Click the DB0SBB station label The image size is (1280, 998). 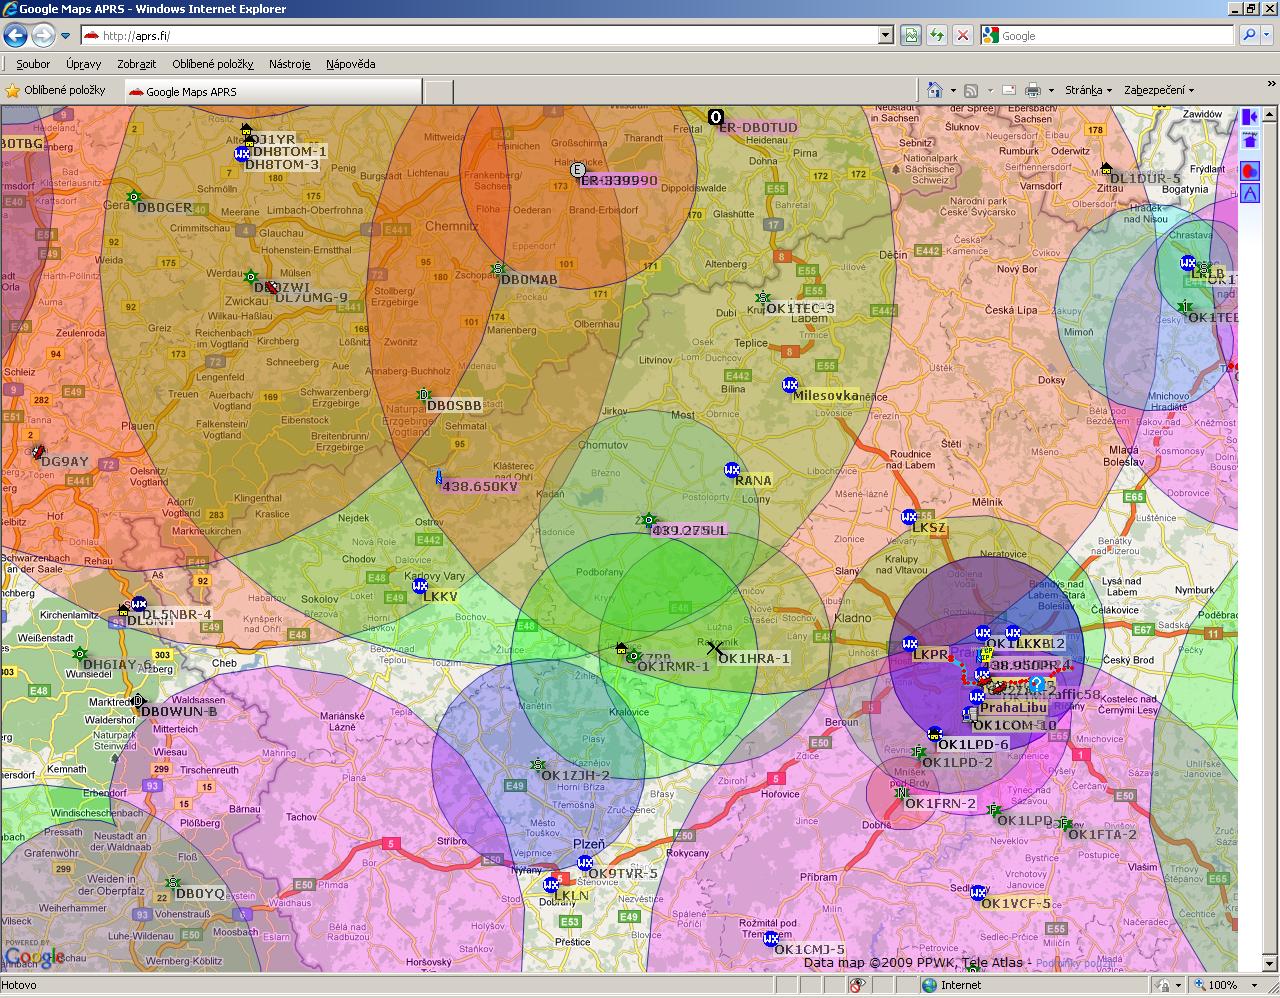point(454,405)
